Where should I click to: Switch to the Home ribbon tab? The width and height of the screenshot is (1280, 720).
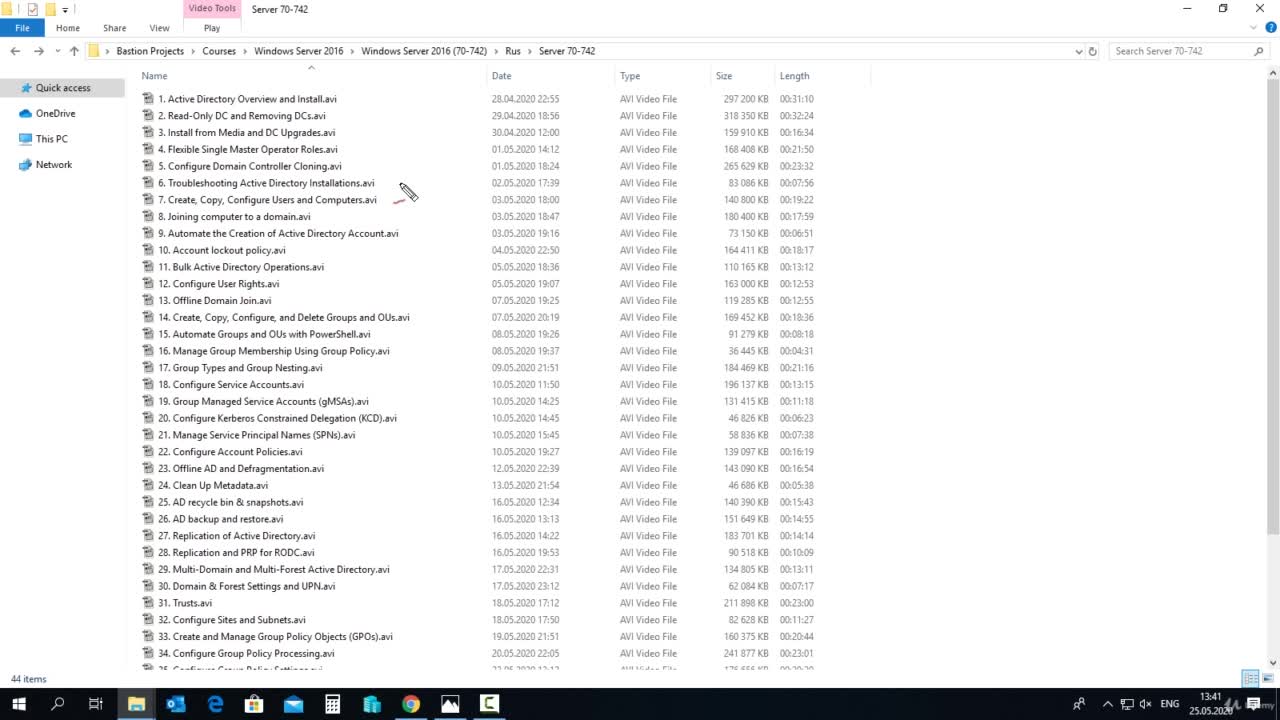point(68,28)
